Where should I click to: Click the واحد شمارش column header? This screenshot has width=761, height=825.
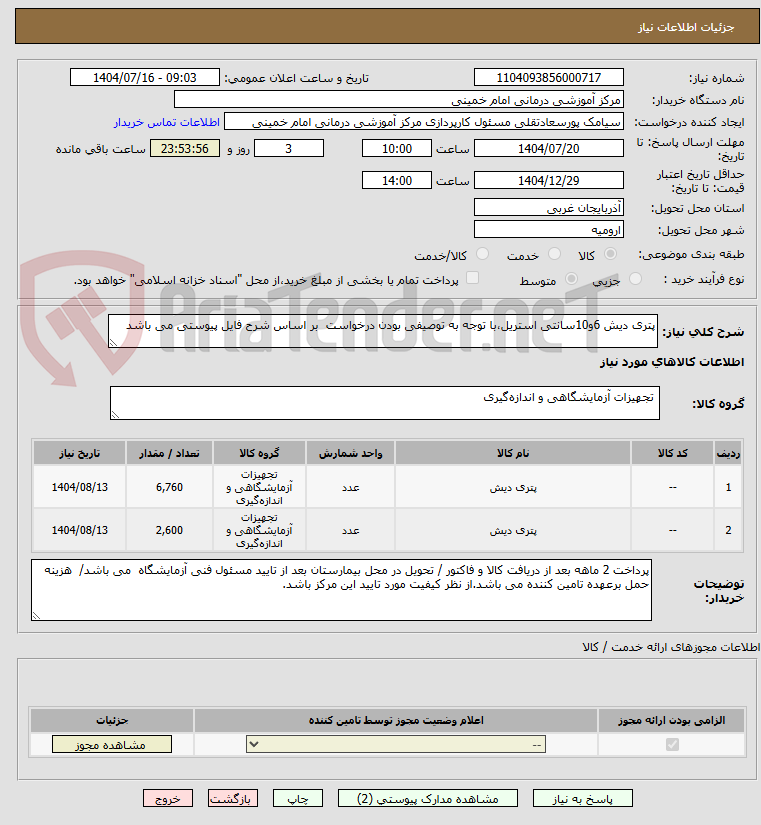(351, 453)
